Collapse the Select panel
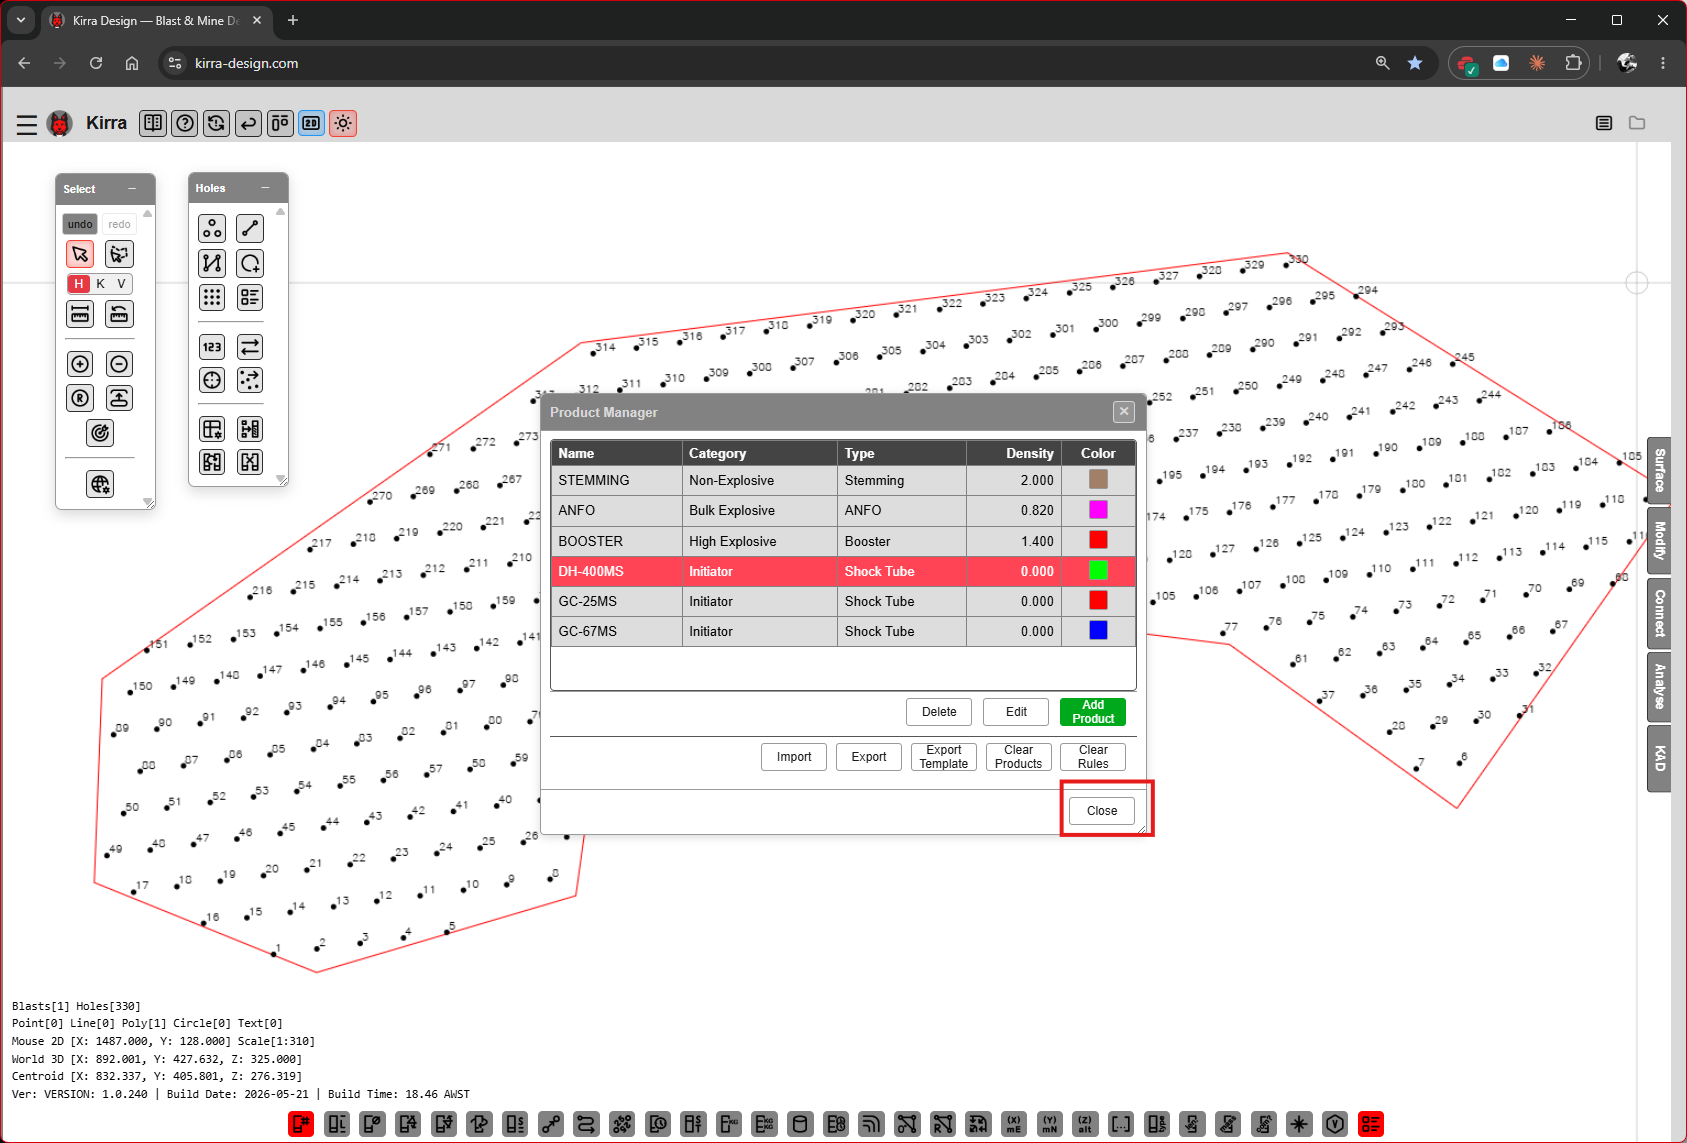The width and height of the screenshot is (1687, 1143). (132, 189)
